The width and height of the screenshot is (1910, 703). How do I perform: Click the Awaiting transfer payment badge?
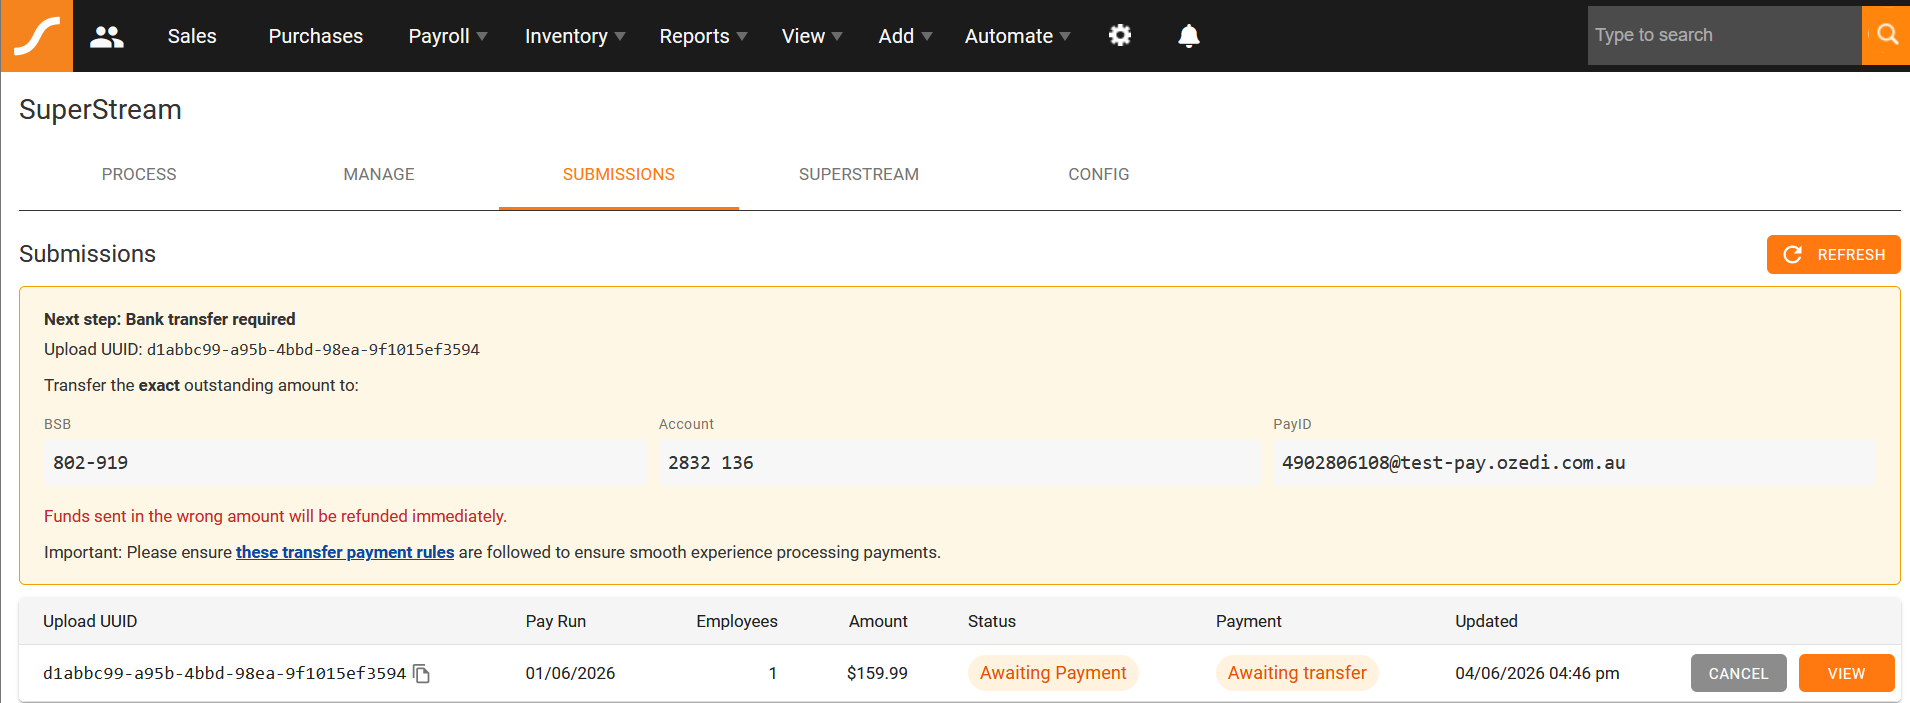[x=1297, y=673]
